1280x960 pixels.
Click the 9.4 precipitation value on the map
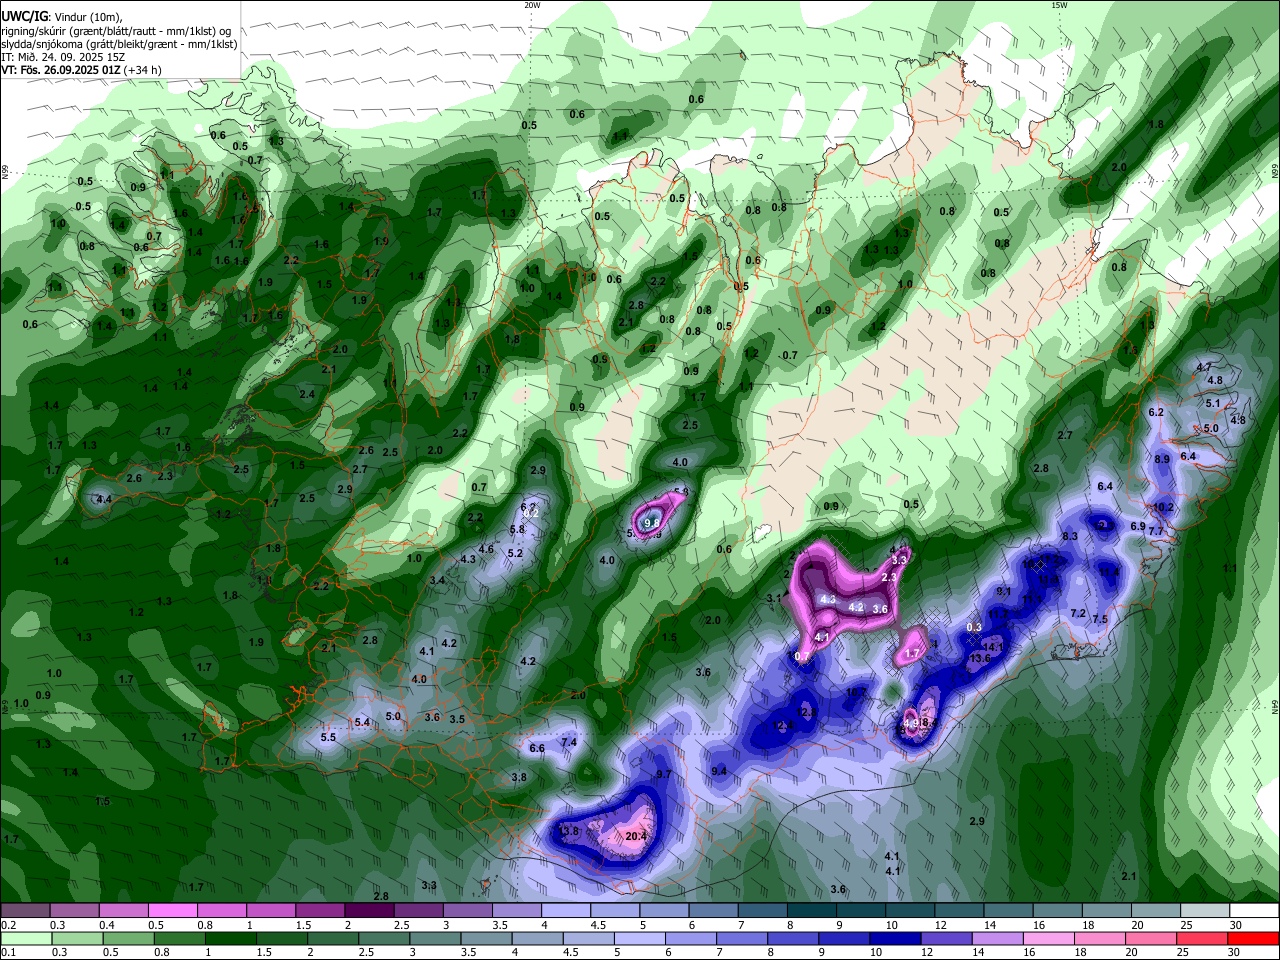point(719,771)
